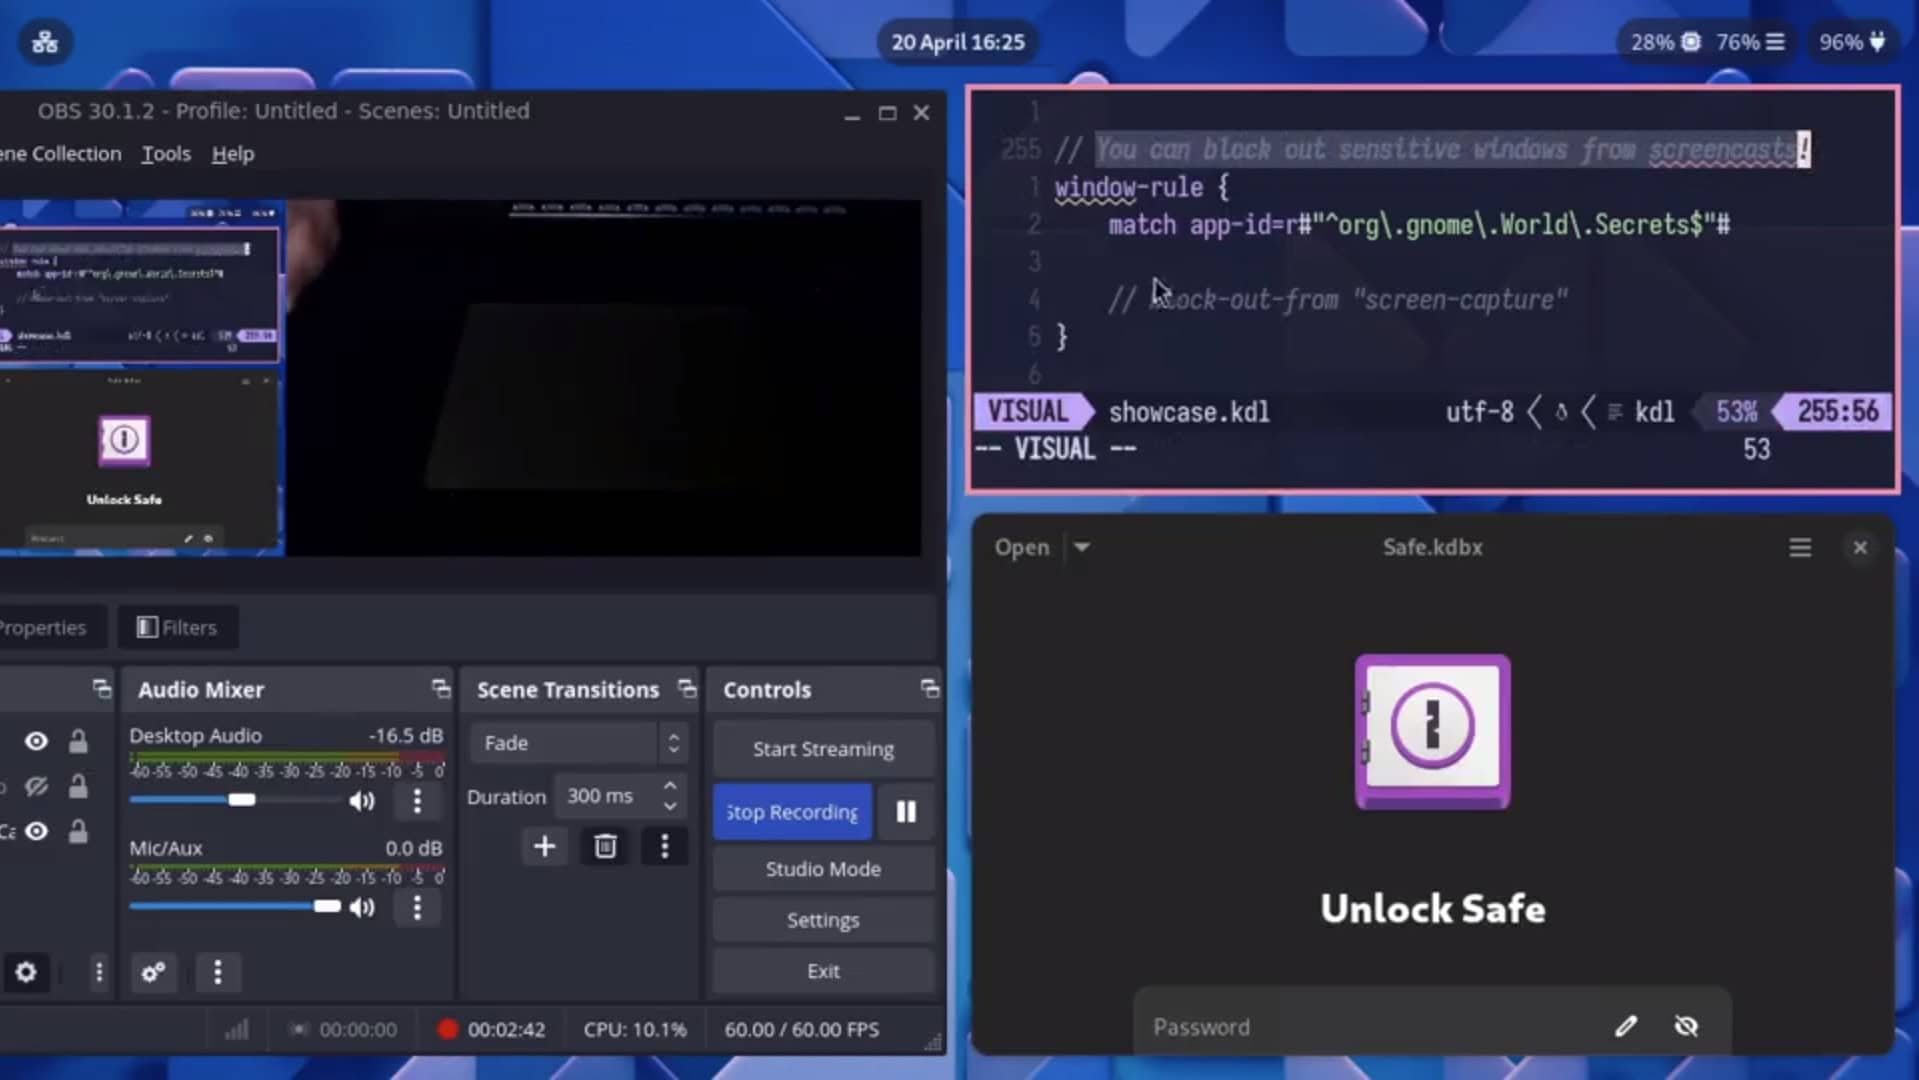Image resolution: width=1919 pixels, height=1080 pixels.
Task: Expand the Open dropdown in Safe.kdbx
Action: [x=1083, y=547]
